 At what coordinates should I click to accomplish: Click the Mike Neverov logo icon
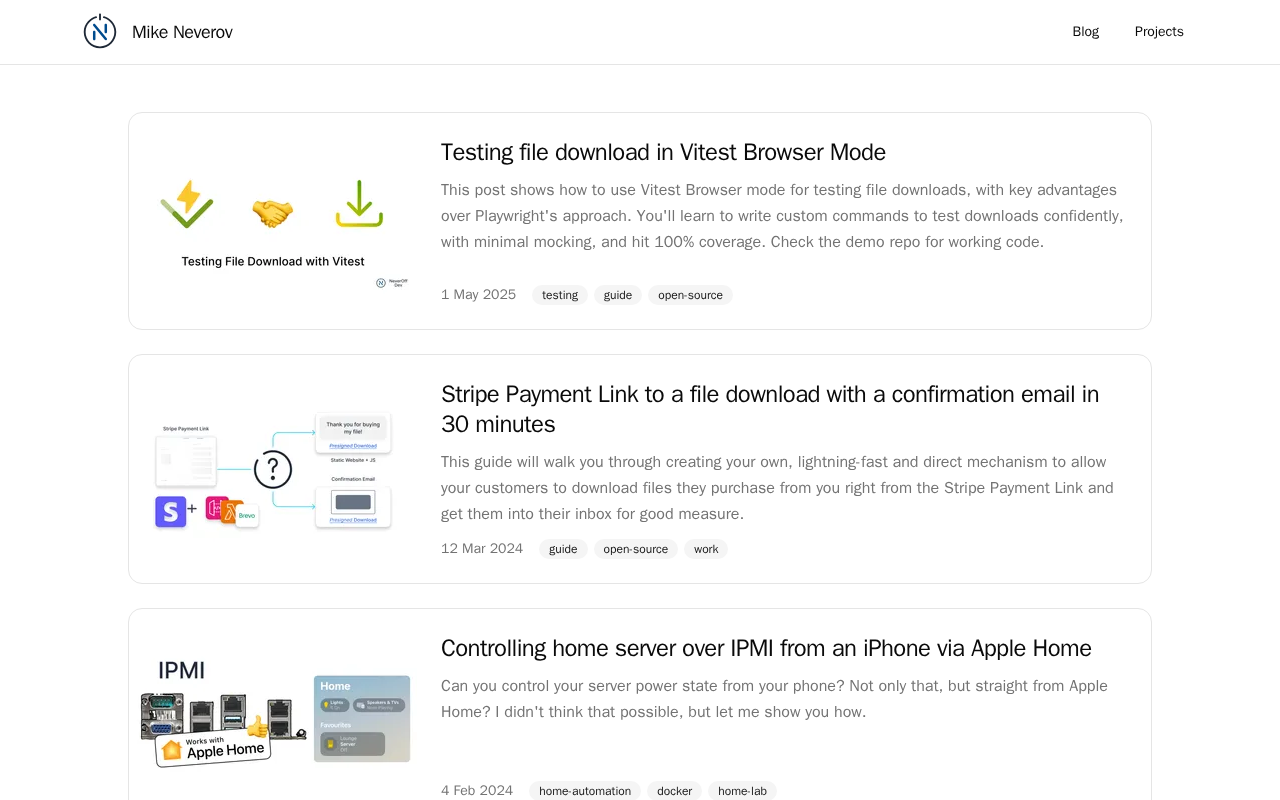100,32
